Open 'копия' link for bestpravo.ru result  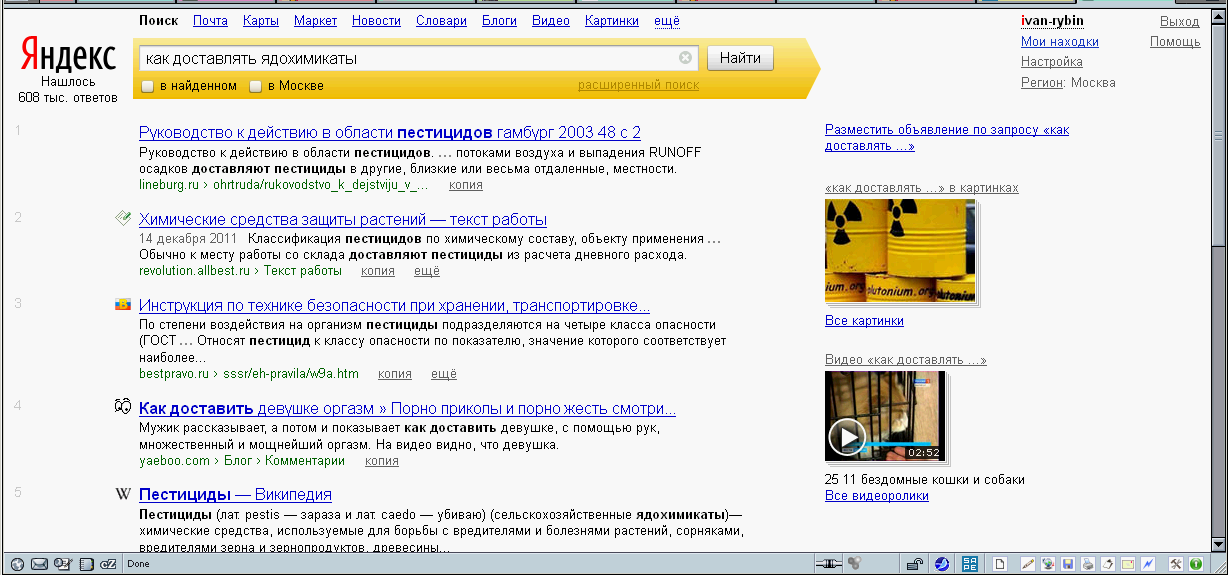click(x=395, y=374)
